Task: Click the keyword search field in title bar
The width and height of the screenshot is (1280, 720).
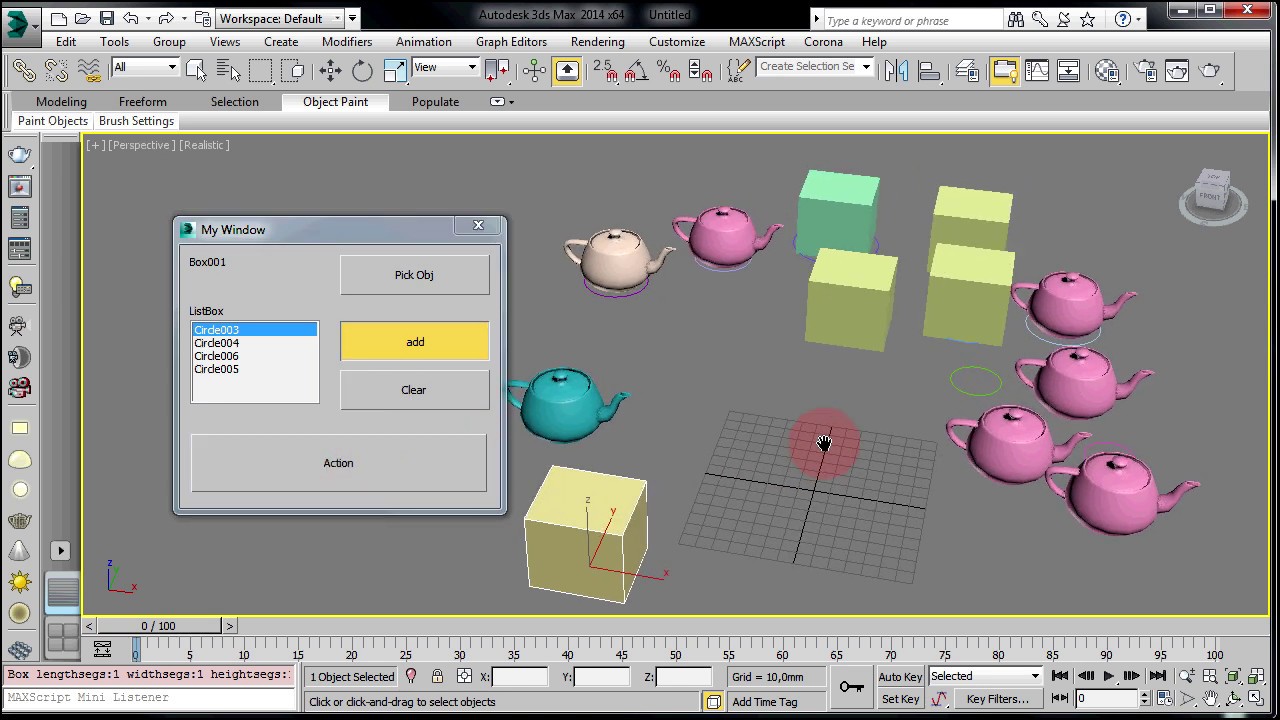Action: [x=912, y=20]
